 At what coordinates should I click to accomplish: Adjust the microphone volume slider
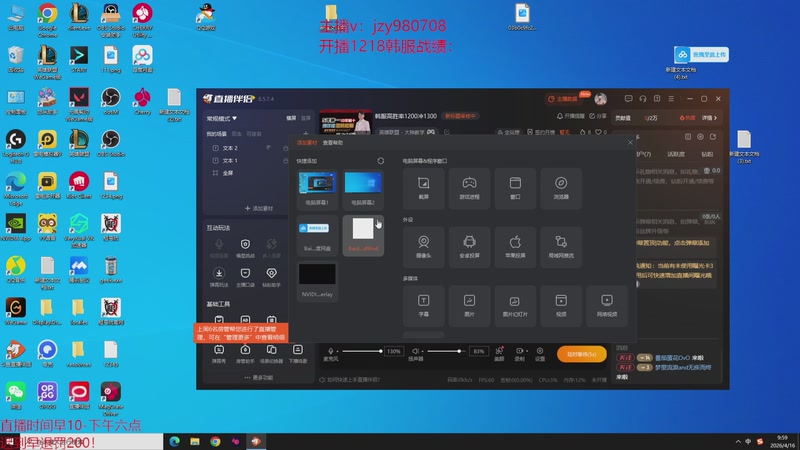click(x=362, y=351)
